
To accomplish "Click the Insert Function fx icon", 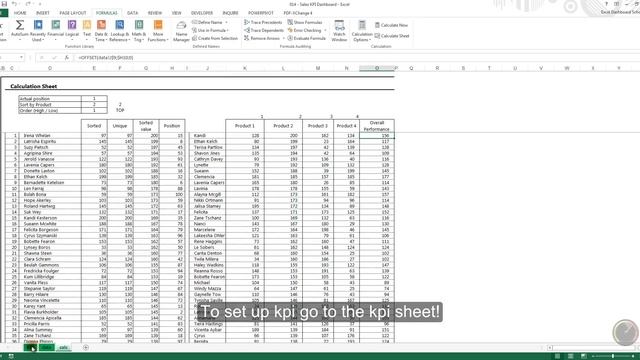I will click(x=67, y=58).
